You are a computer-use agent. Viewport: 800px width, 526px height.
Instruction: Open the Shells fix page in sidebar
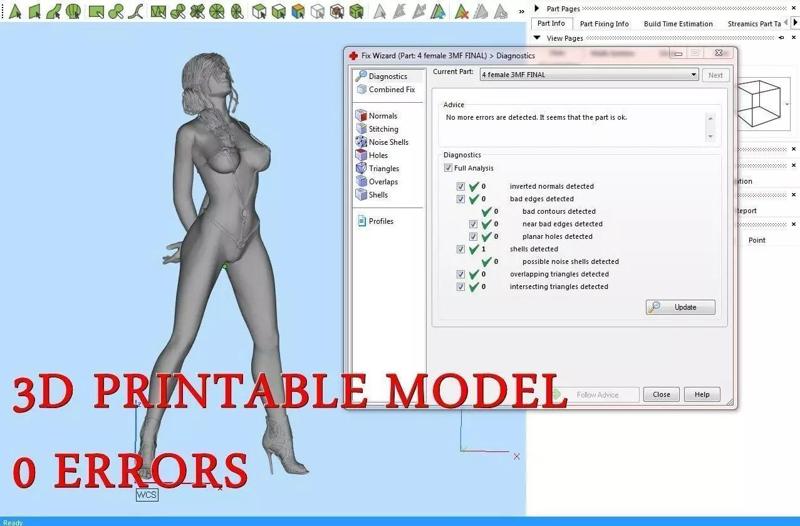point(372,195)
